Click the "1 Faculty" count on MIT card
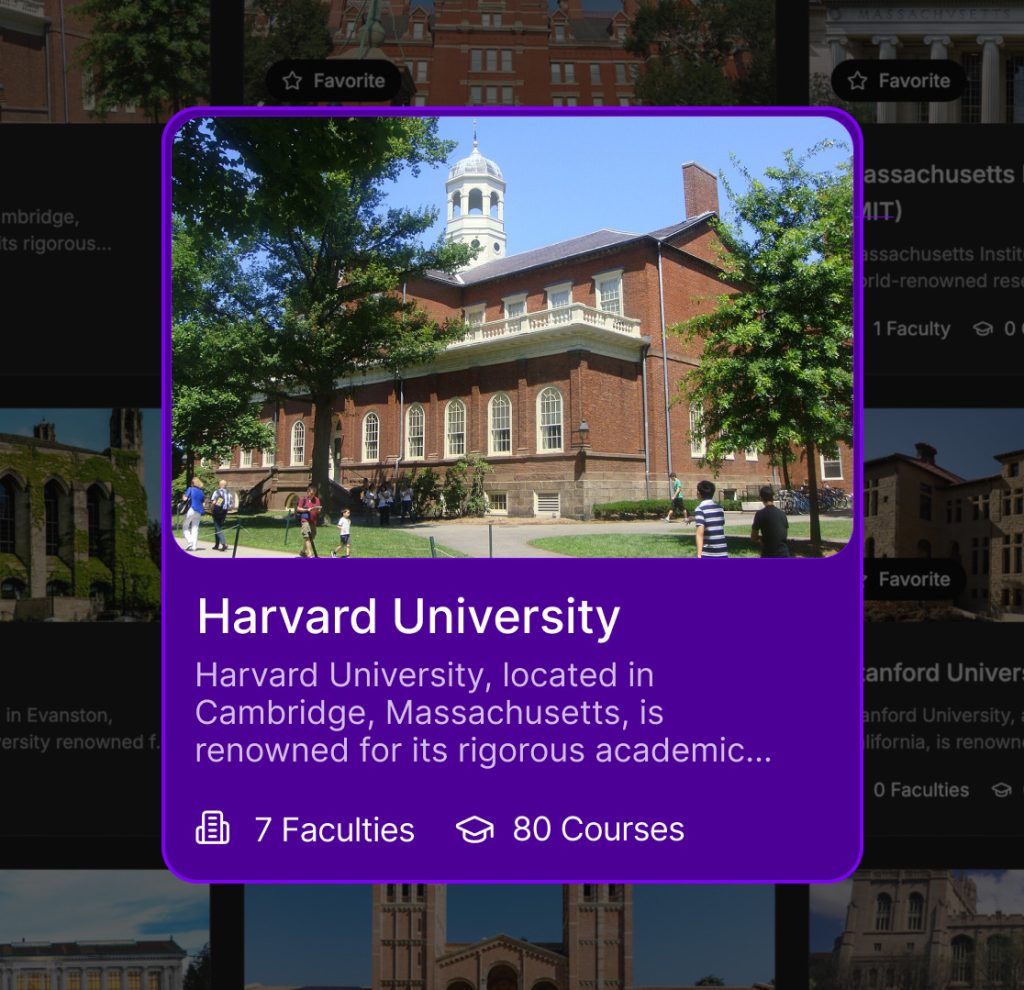 coord(912,329)
